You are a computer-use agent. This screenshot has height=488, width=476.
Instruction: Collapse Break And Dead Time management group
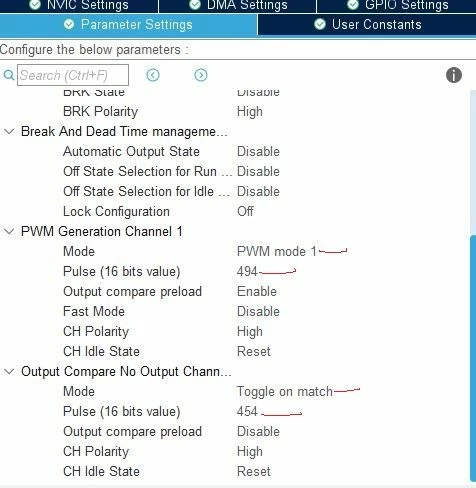(9, 131)
